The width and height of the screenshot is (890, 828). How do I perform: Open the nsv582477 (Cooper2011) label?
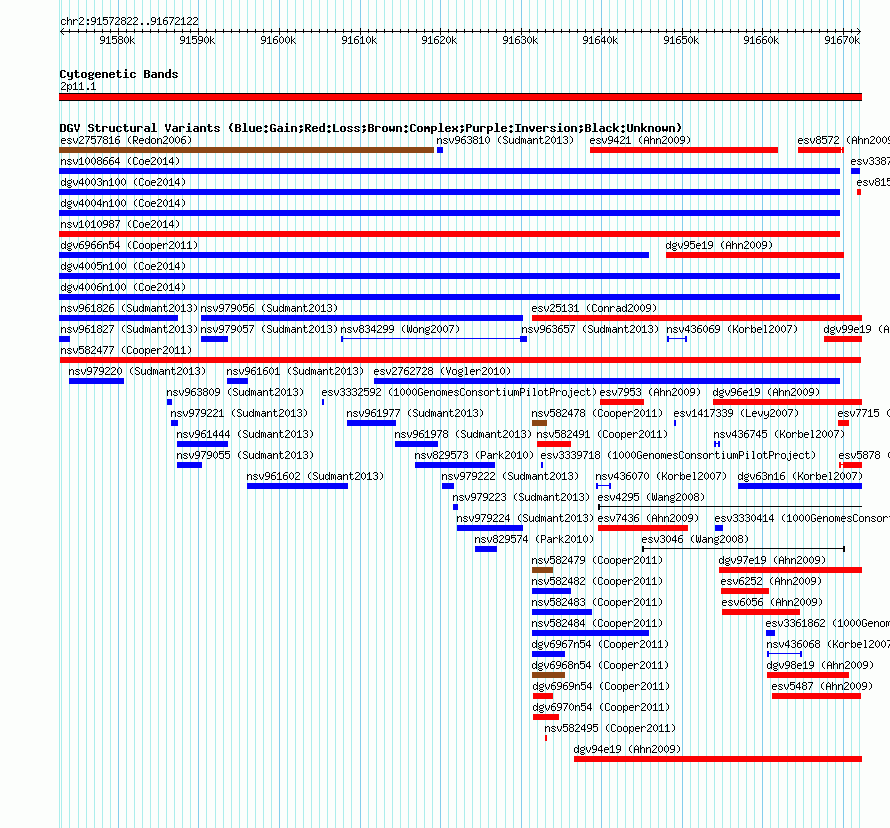pyautogui.click(x=126, y=350)
